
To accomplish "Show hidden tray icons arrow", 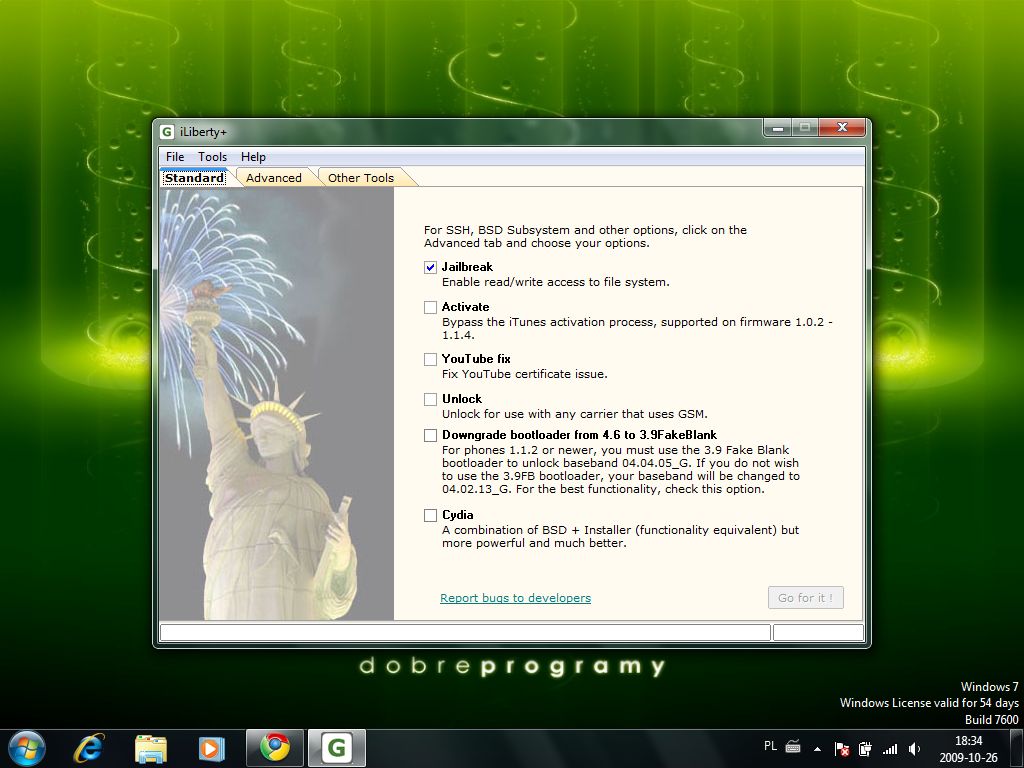I will coord(817,748).
